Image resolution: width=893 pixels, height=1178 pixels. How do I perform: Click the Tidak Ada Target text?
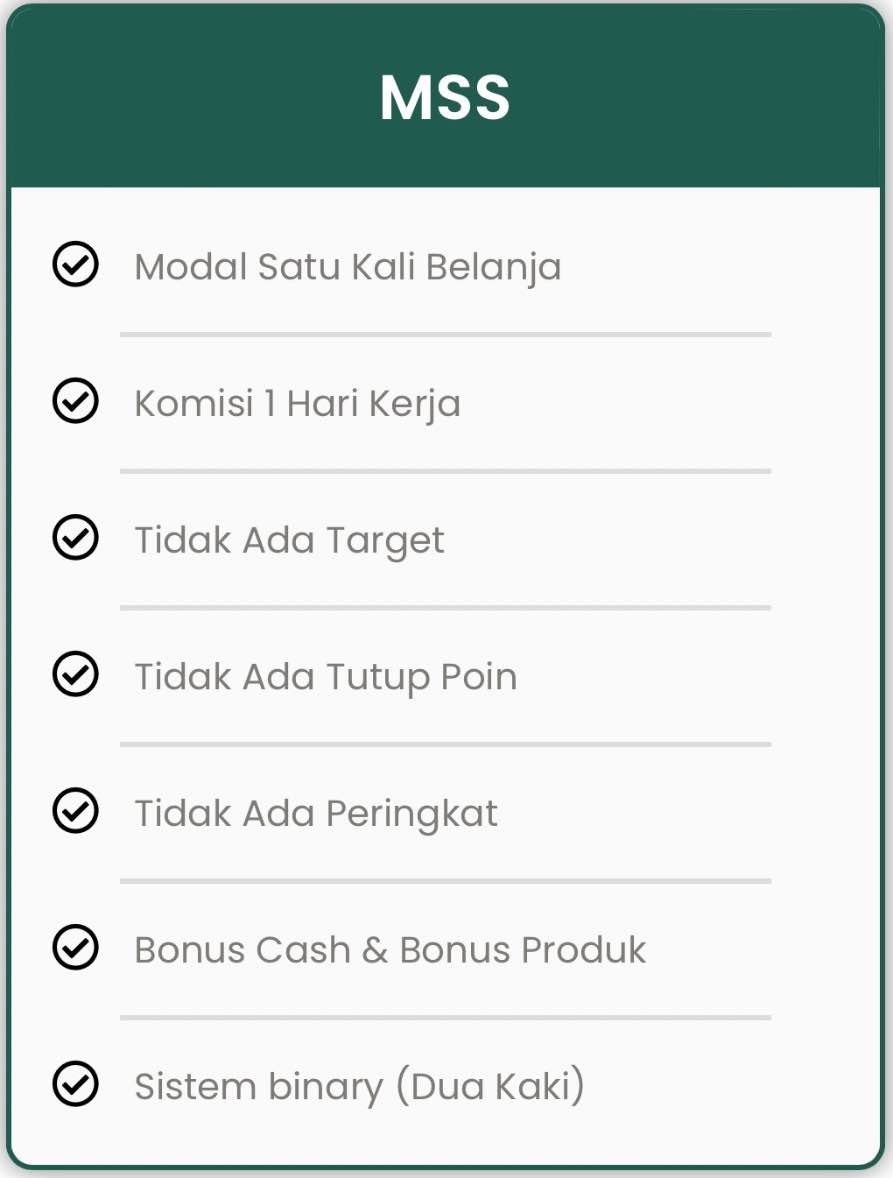pos(289,541)
